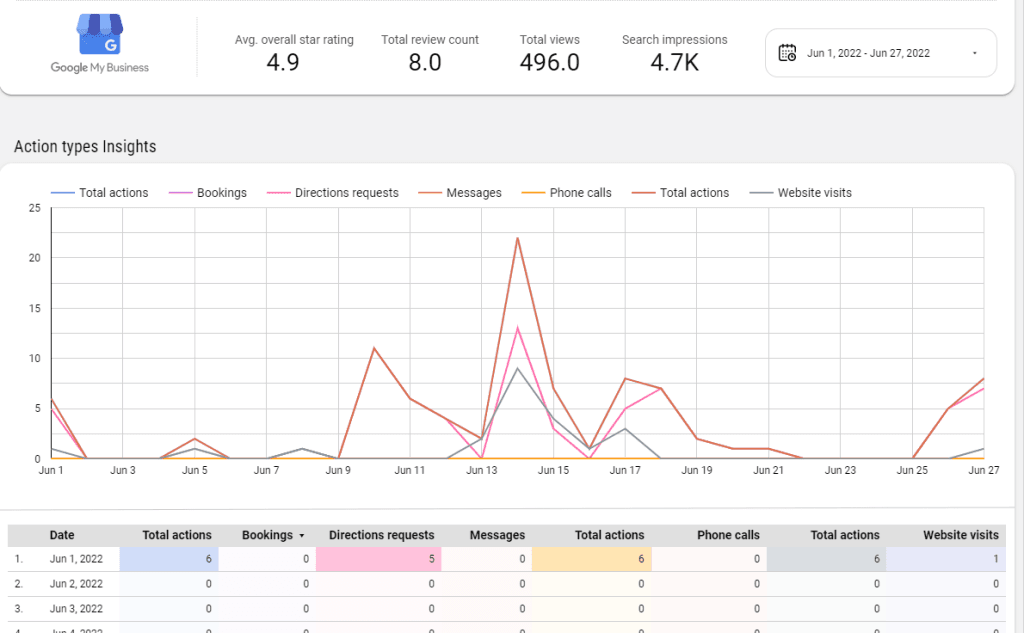Click the Website visits column header
This screenshot has width=1024, height=633.
coord(960,535)
